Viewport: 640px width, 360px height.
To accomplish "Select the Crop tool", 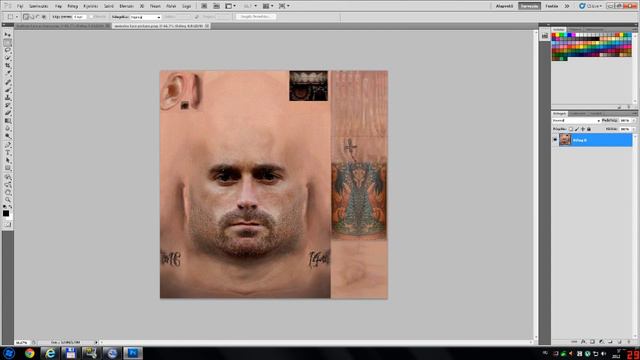I will tap(7, 66).
